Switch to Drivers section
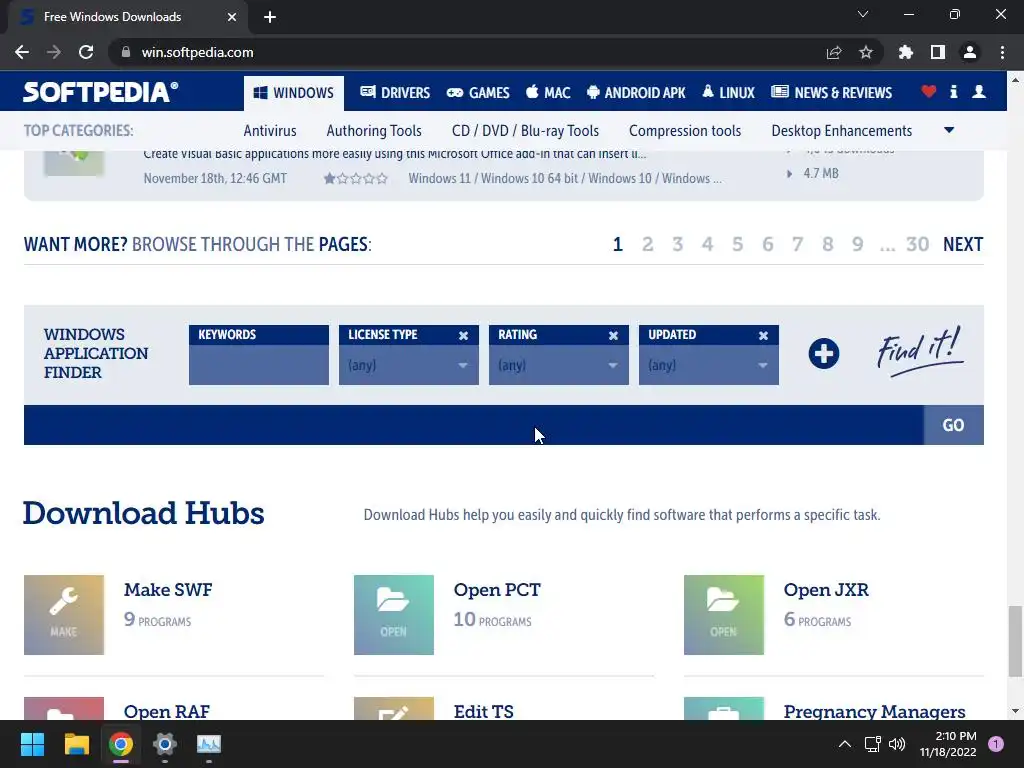1024x768 pixels. pyautogui.click(x=395, y=93)
